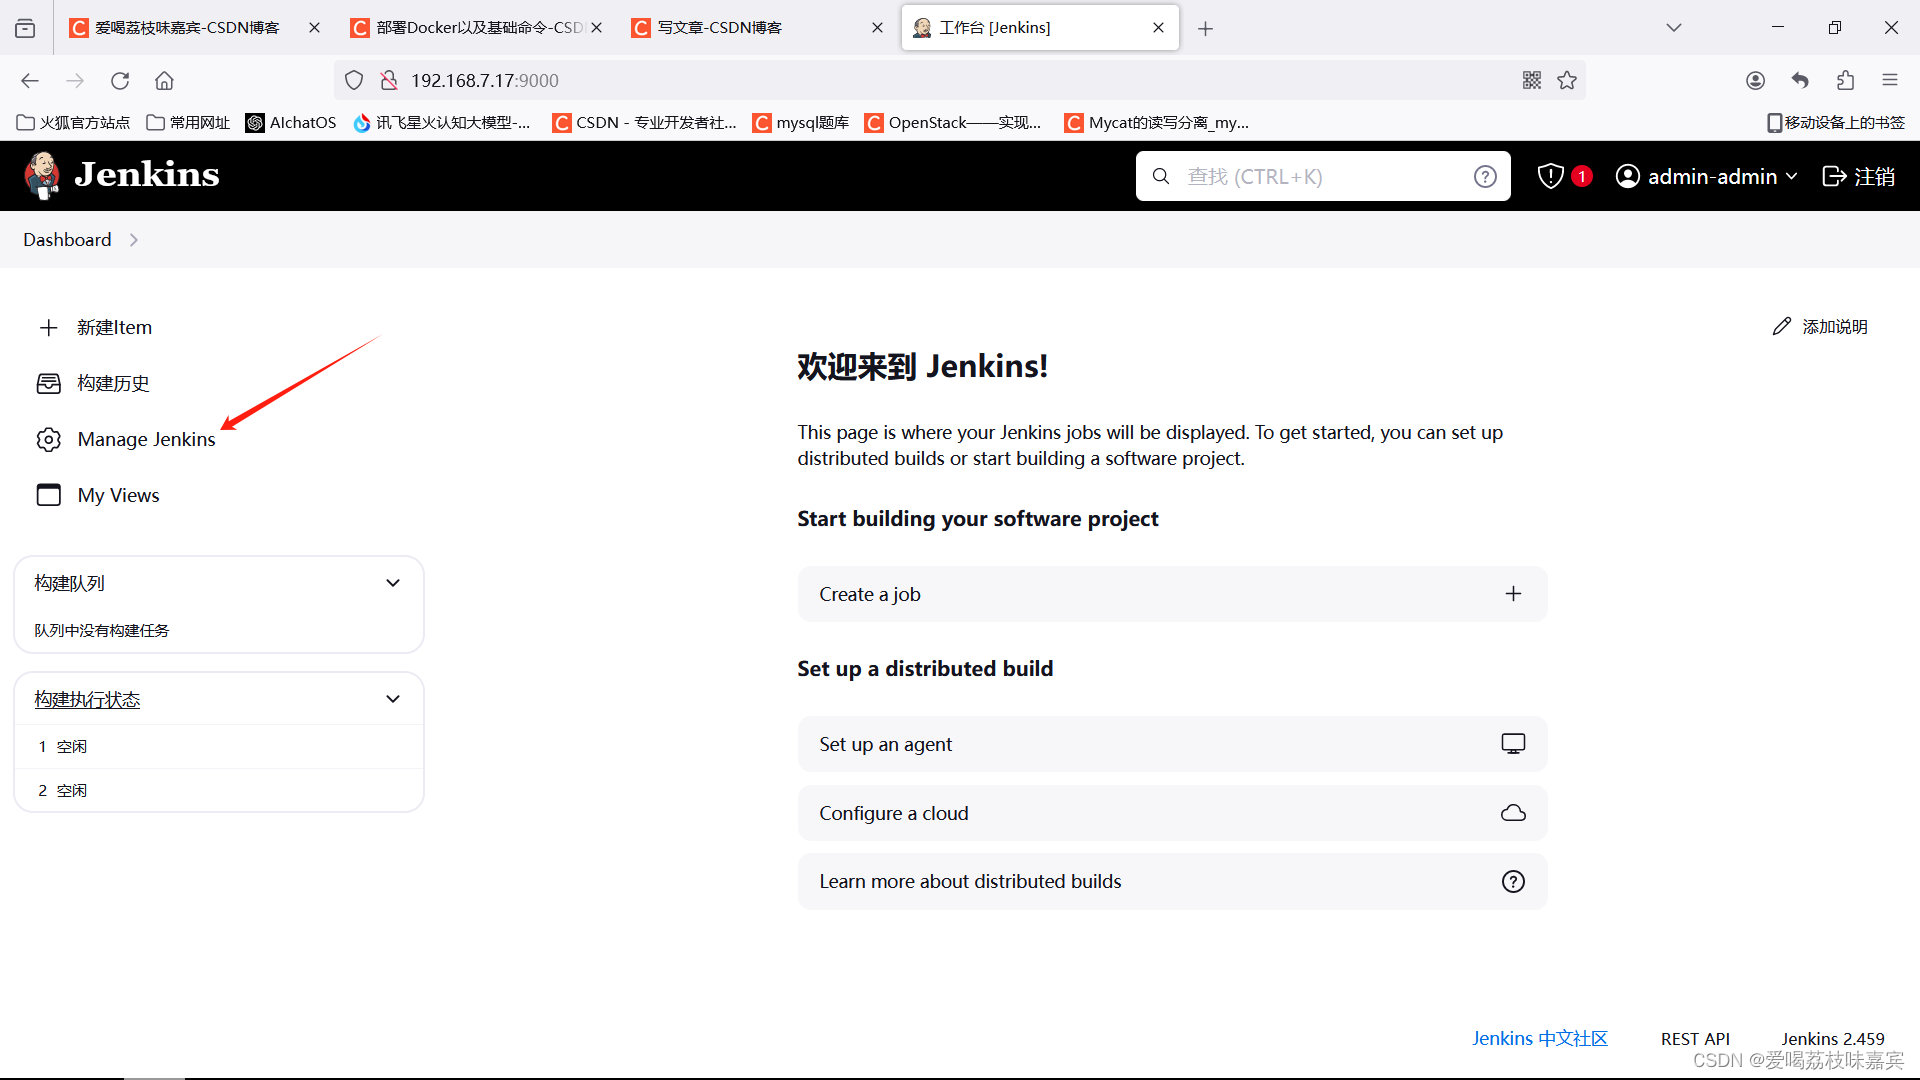Collapse the 构建执行状态 panel chevron
1920x1080 pixels.
pos(393,699)
